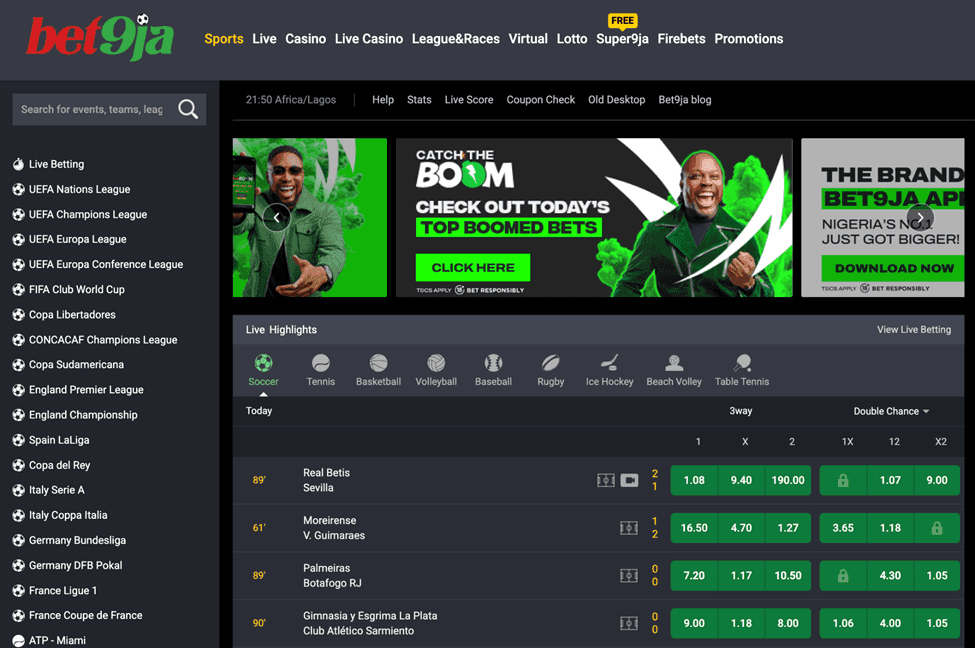The height and width of the screenshot is (648, 975).
Task: Open FIFA Club World Cup in sidebar
Action: [76, 290]
